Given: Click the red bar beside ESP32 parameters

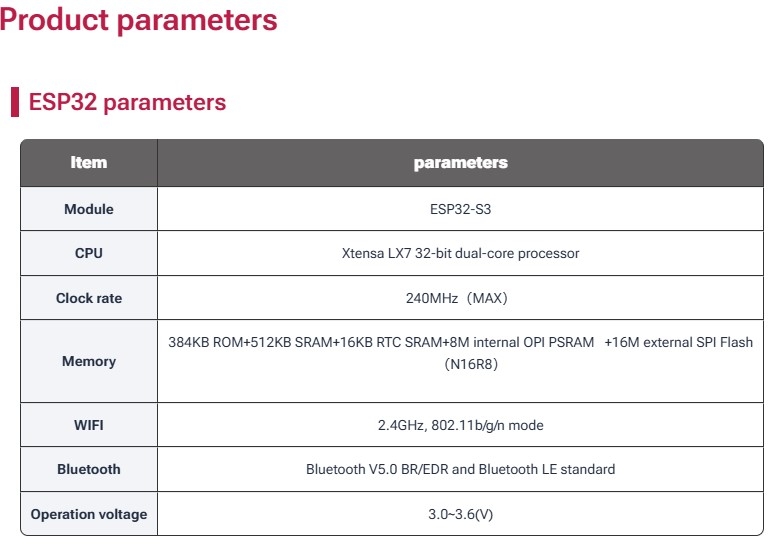Looking at the screenshot, I should coord(15,102).
